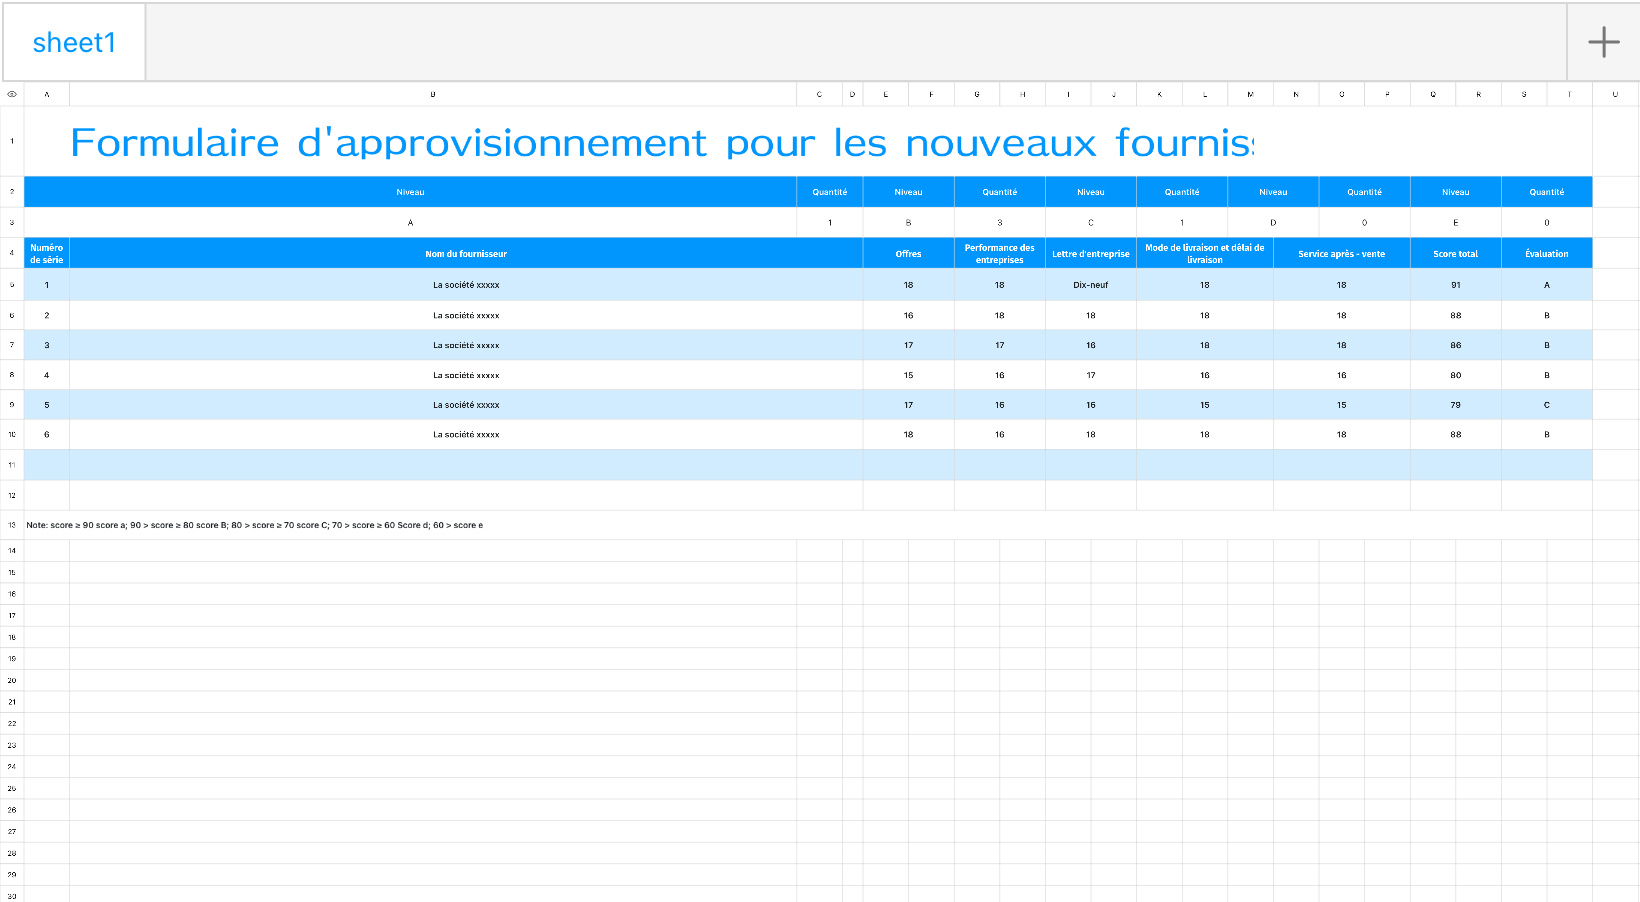This screenshot has width=1640, height=902.
Task: Select row 13 header
Action: (x=12, y=525)
